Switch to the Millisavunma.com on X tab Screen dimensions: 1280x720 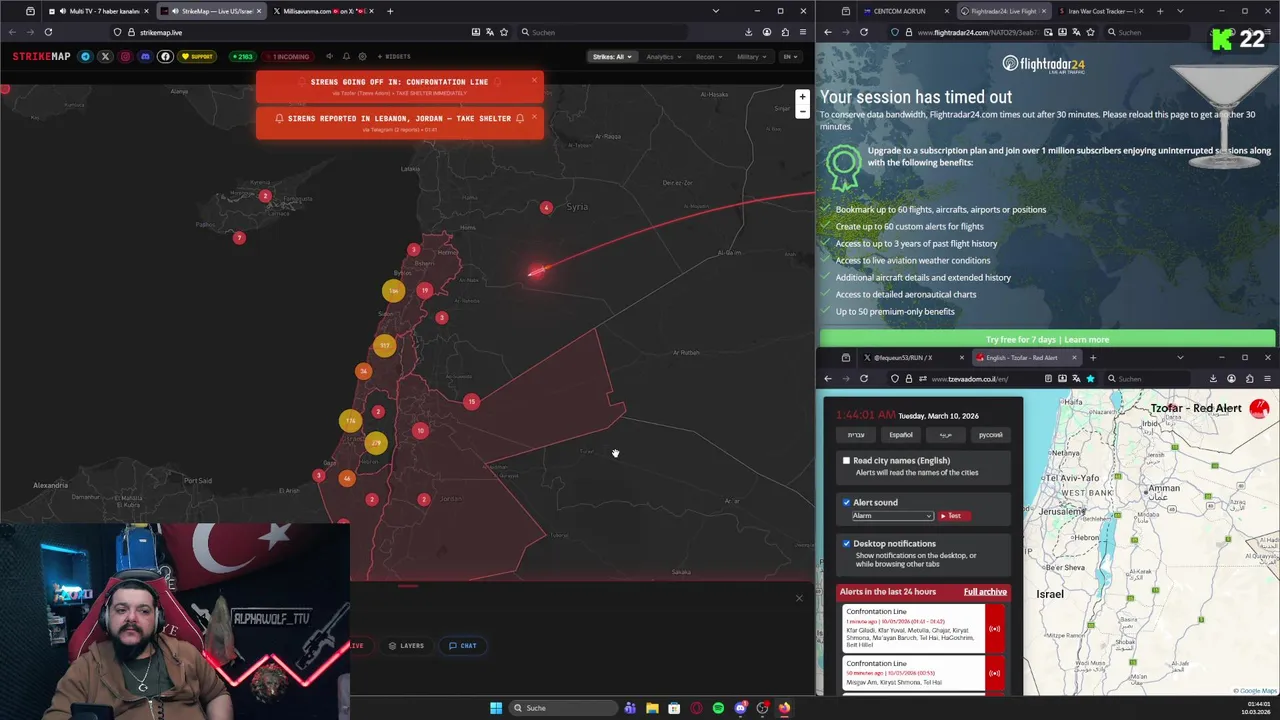point(322,11)
